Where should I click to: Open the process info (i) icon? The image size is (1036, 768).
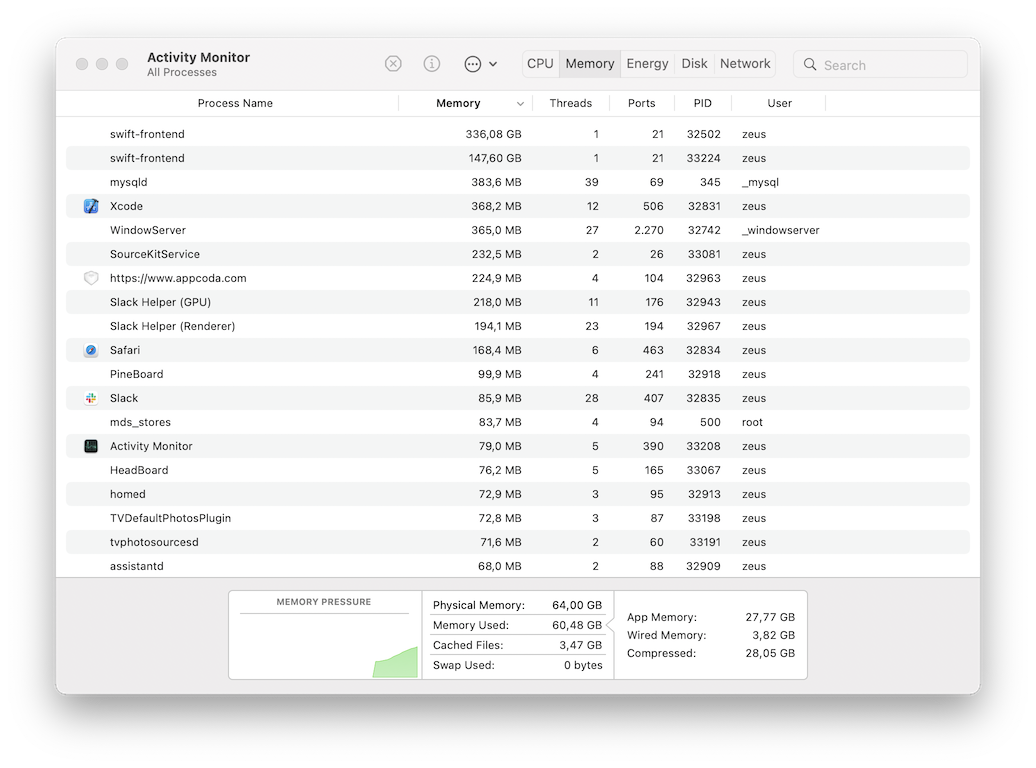tap(431, 63)
